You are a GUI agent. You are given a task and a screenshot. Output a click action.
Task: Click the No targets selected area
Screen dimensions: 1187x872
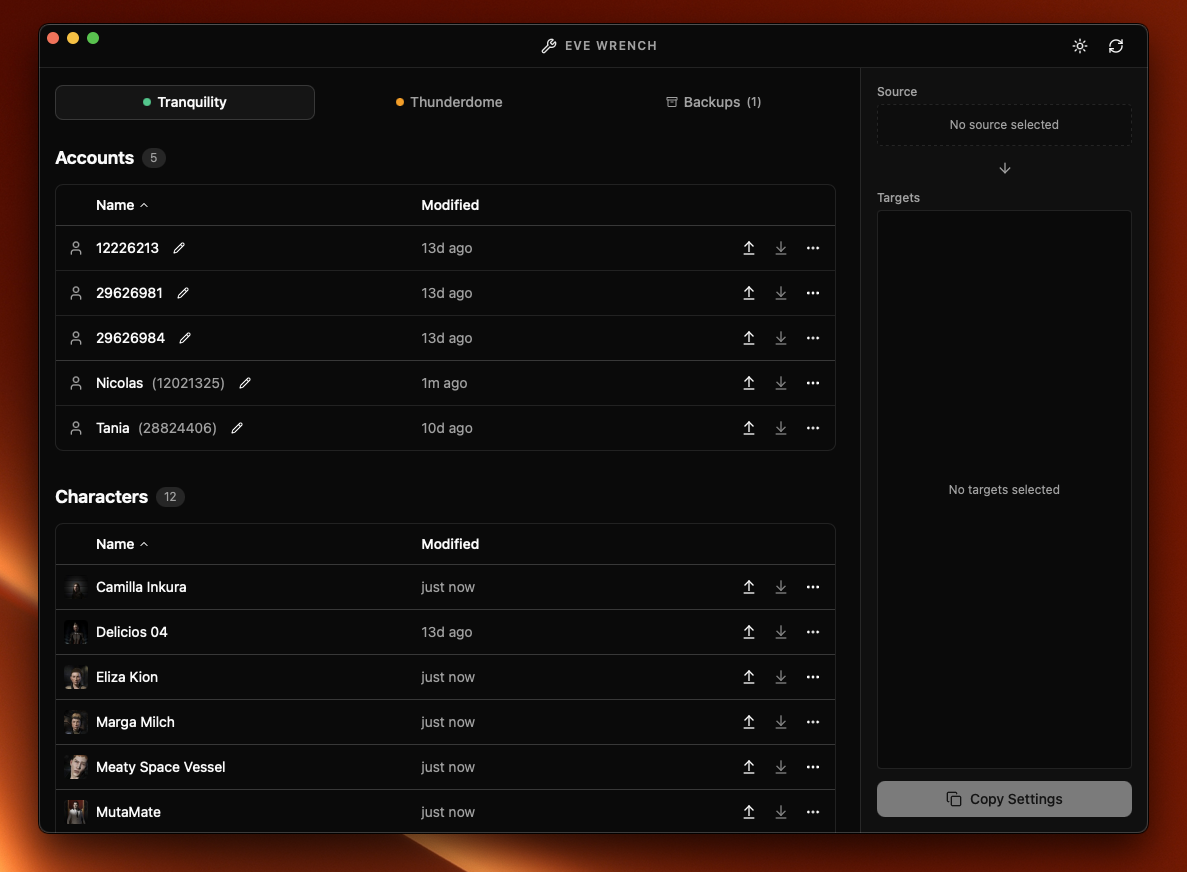[x=1004, y=490]
